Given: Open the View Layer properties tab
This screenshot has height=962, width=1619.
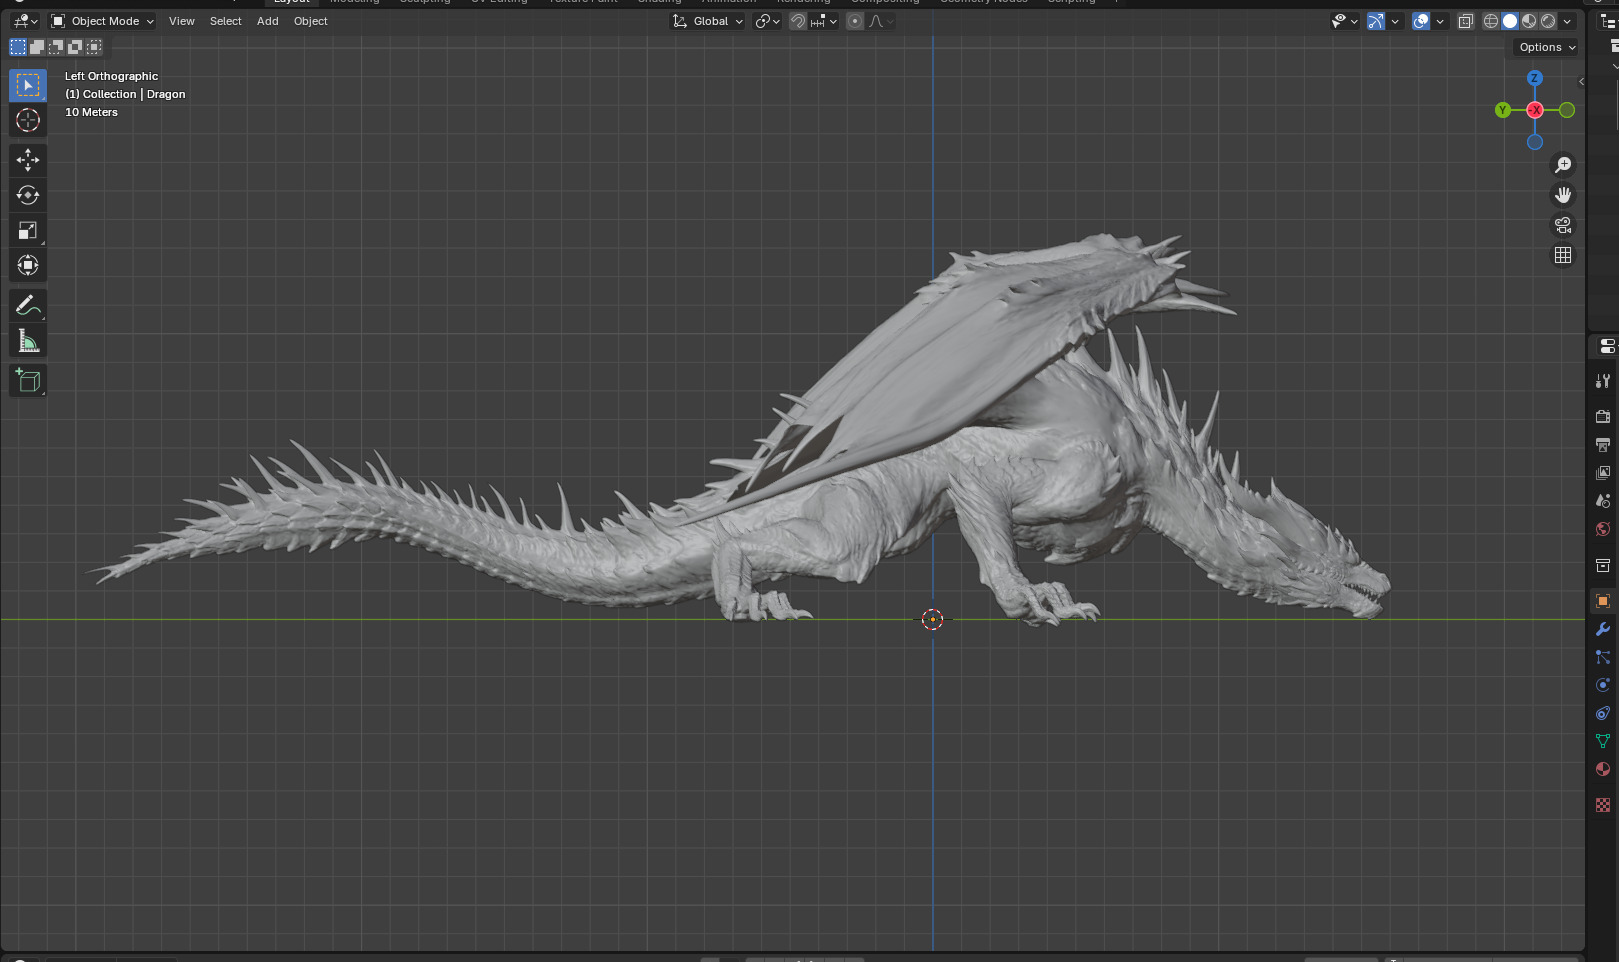Looking at the screenshot, I should pyautogui.click(x=1603, y=472).
